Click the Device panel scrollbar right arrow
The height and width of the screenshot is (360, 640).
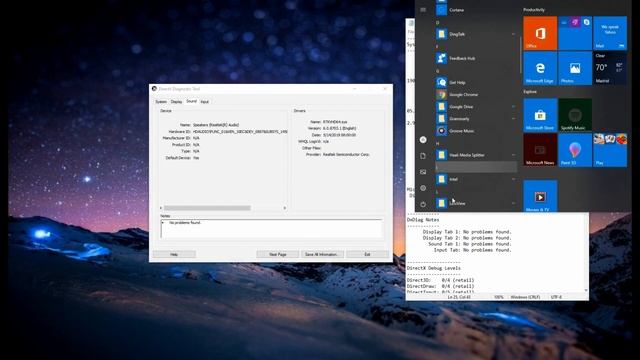pyautogui.click(x=285, y=208)
